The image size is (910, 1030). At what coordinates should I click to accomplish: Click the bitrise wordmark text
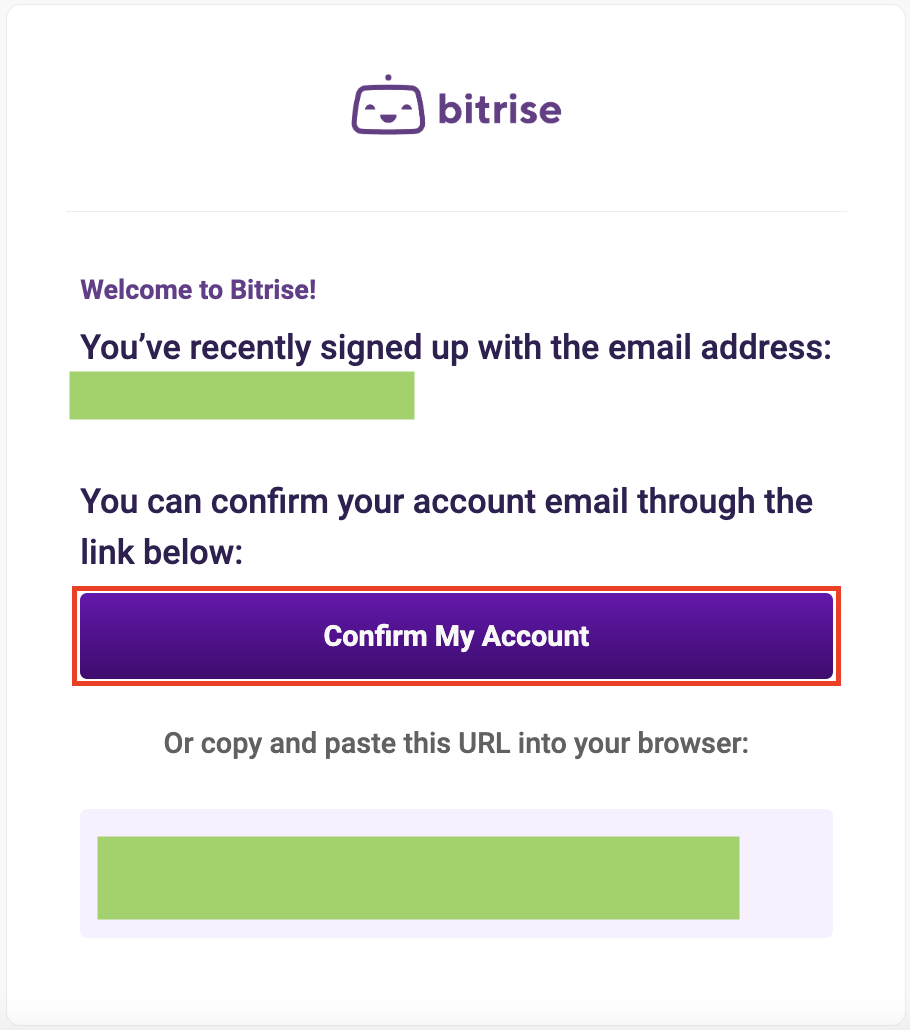coord(499,108)
